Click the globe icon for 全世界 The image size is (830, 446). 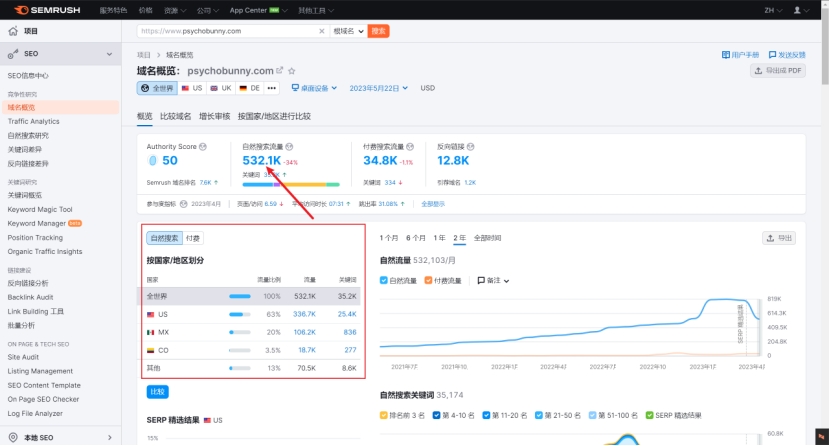tap(145, 88)
